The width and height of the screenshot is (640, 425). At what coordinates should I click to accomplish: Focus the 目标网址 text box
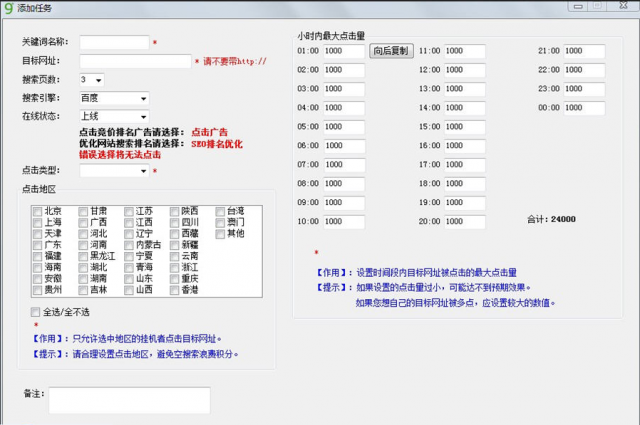point(134,61)
